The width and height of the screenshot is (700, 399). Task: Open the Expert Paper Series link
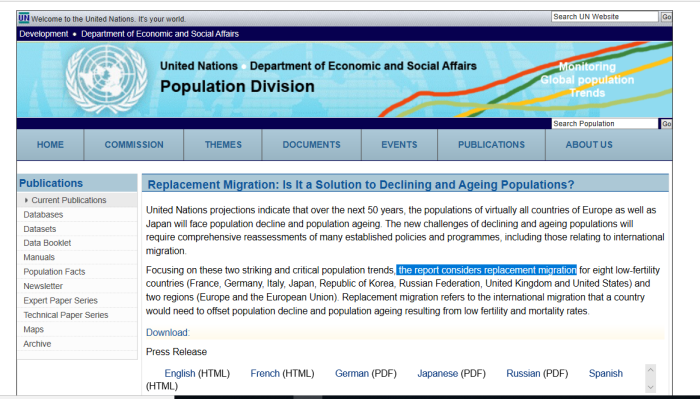(x=61, y=300)
